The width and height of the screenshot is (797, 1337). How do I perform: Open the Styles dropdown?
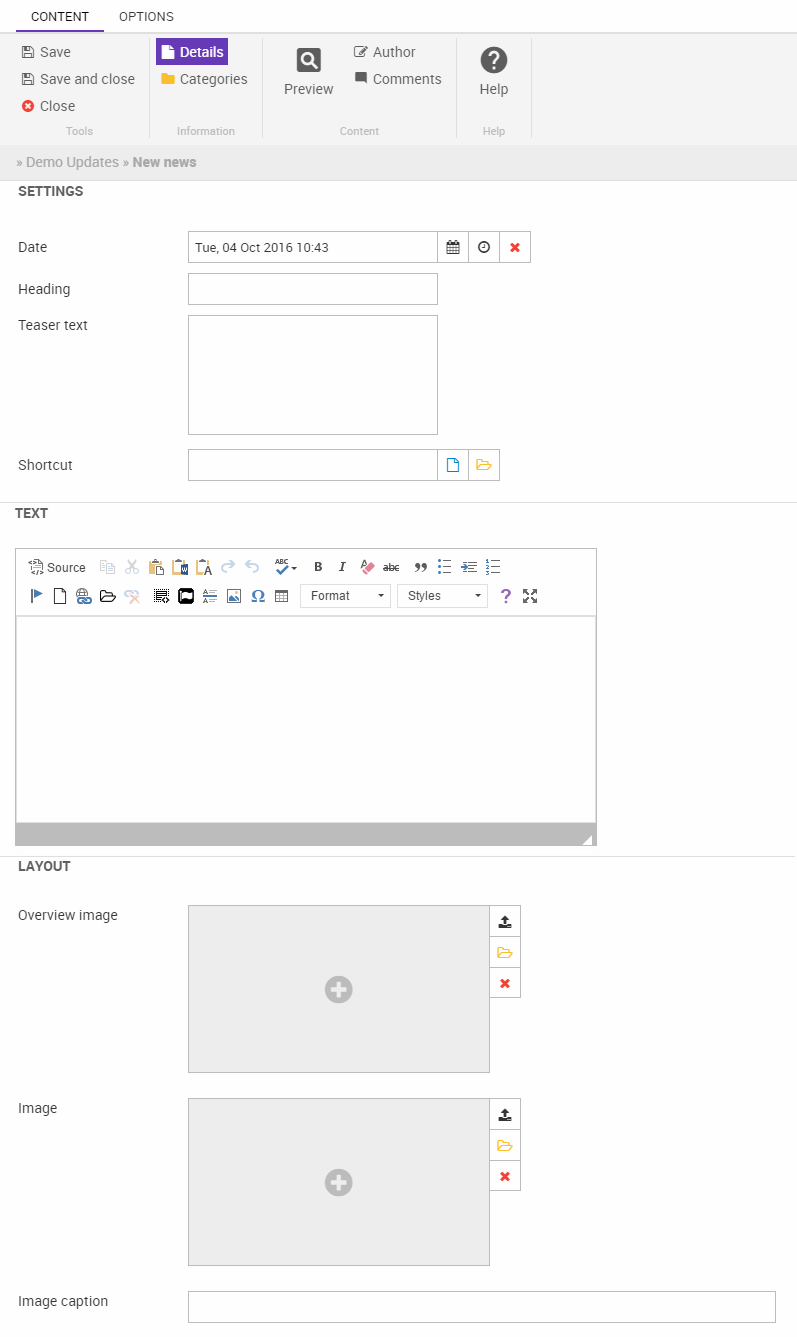(442, 596)
